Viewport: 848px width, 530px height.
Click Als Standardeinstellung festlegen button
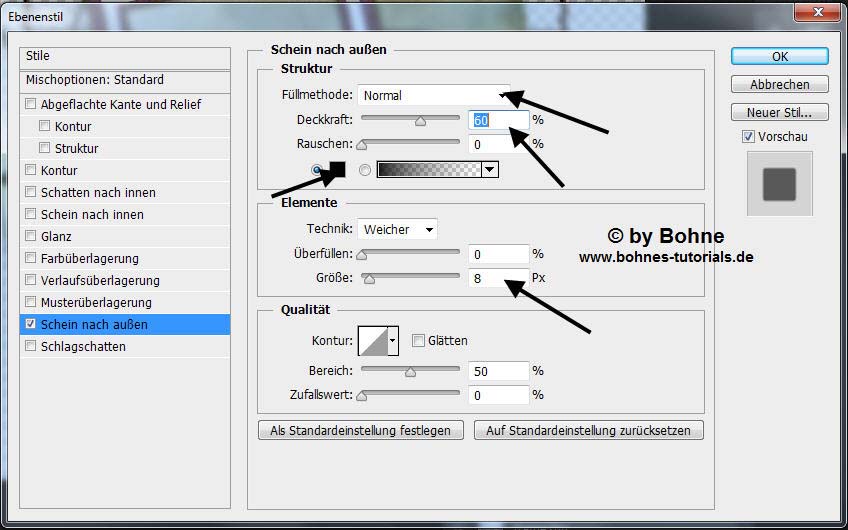pos(361,431)
